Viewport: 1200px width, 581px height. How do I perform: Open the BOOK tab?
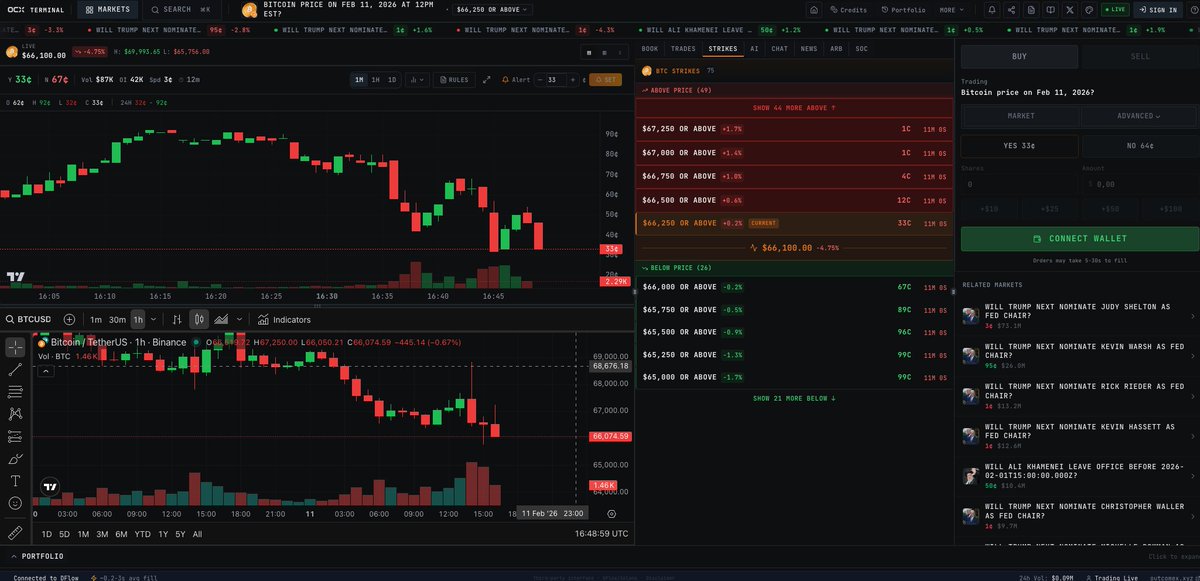(650, 48)
